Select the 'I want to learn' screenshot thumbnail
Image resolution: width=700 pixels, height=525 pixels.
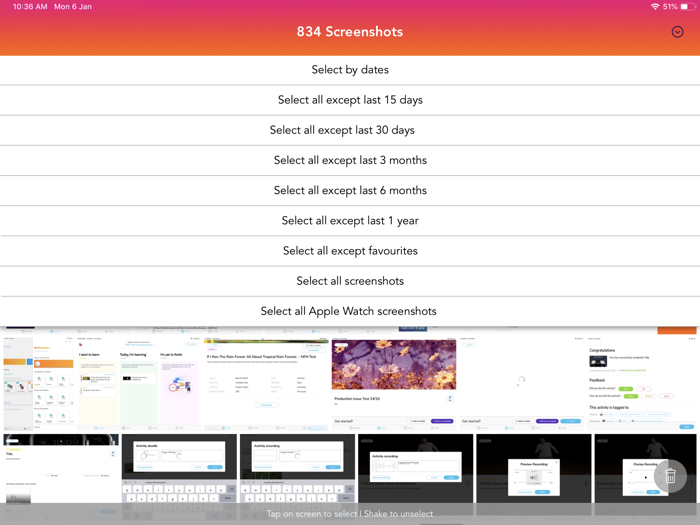coord(98,380)
